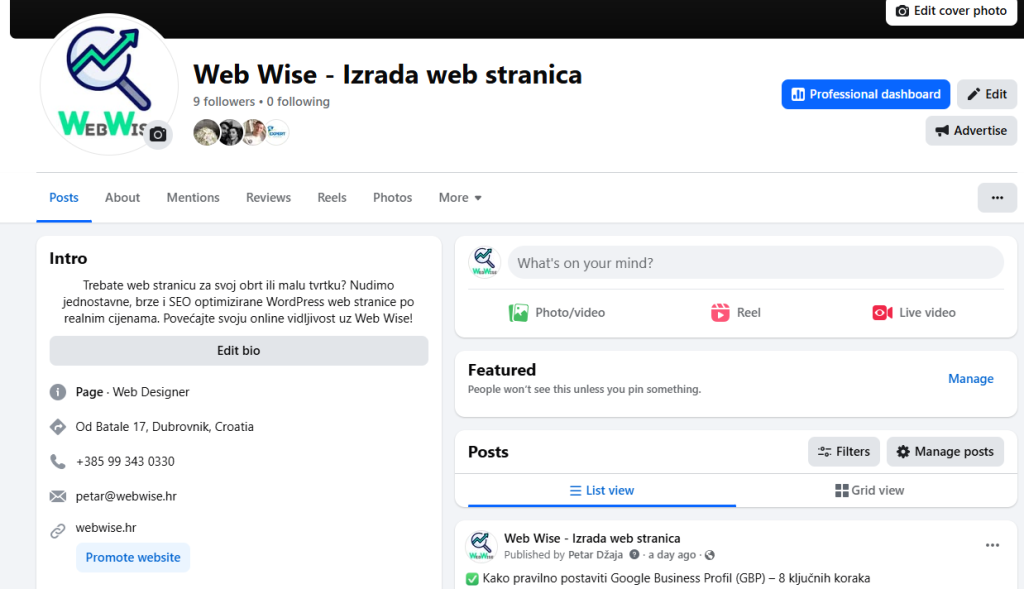This screenshot has width=1024, height=589.
Task: Open the fourth follower avatar
Action: point(277,133)
